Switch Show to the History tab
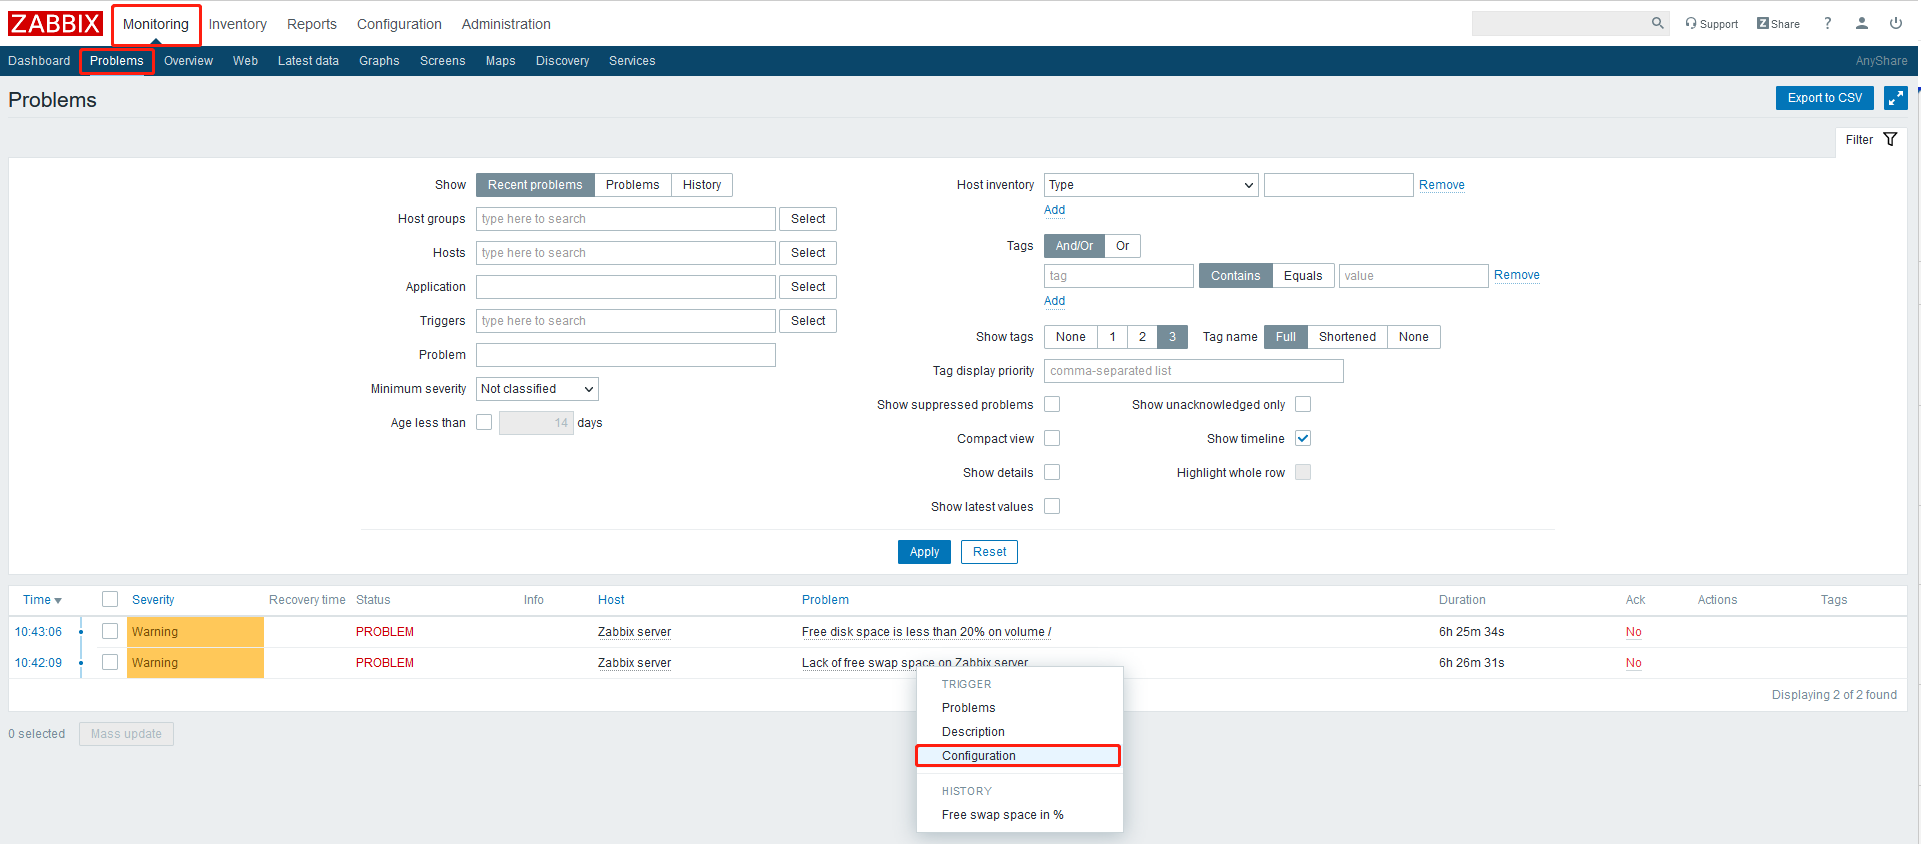This screenshot has height=844, width=1921. [702, 185]
